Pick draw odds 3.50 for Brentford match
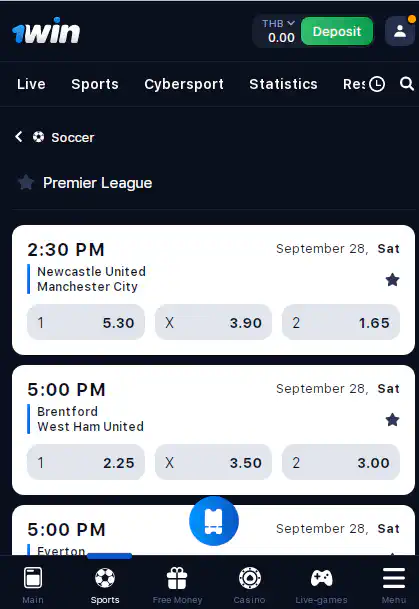This screenshot has height=609, width=419. pyautogui.click(x=213, y=462)
